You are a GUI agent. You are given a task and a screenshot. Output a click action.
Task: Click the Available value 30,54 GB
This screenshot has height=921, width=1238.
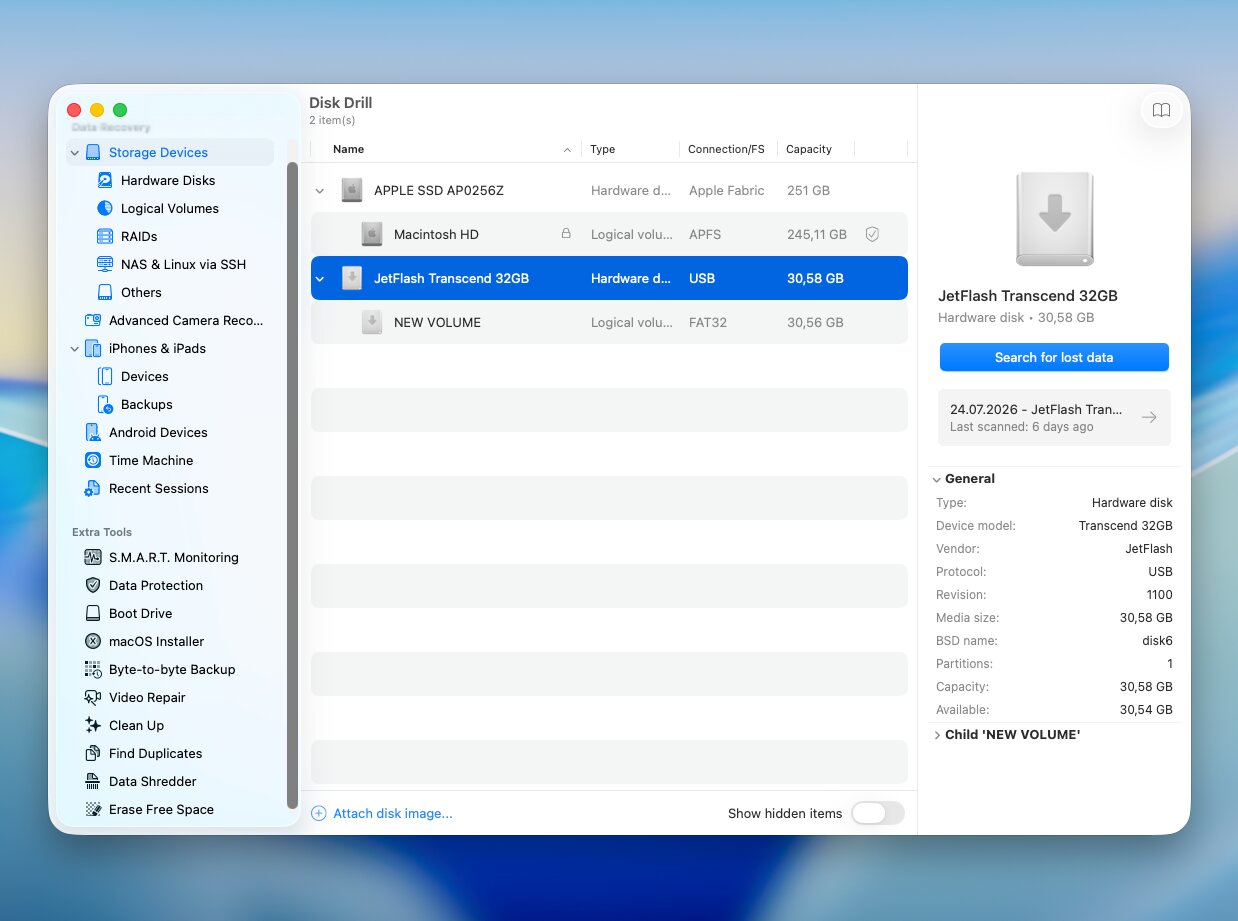[1146, 709]
